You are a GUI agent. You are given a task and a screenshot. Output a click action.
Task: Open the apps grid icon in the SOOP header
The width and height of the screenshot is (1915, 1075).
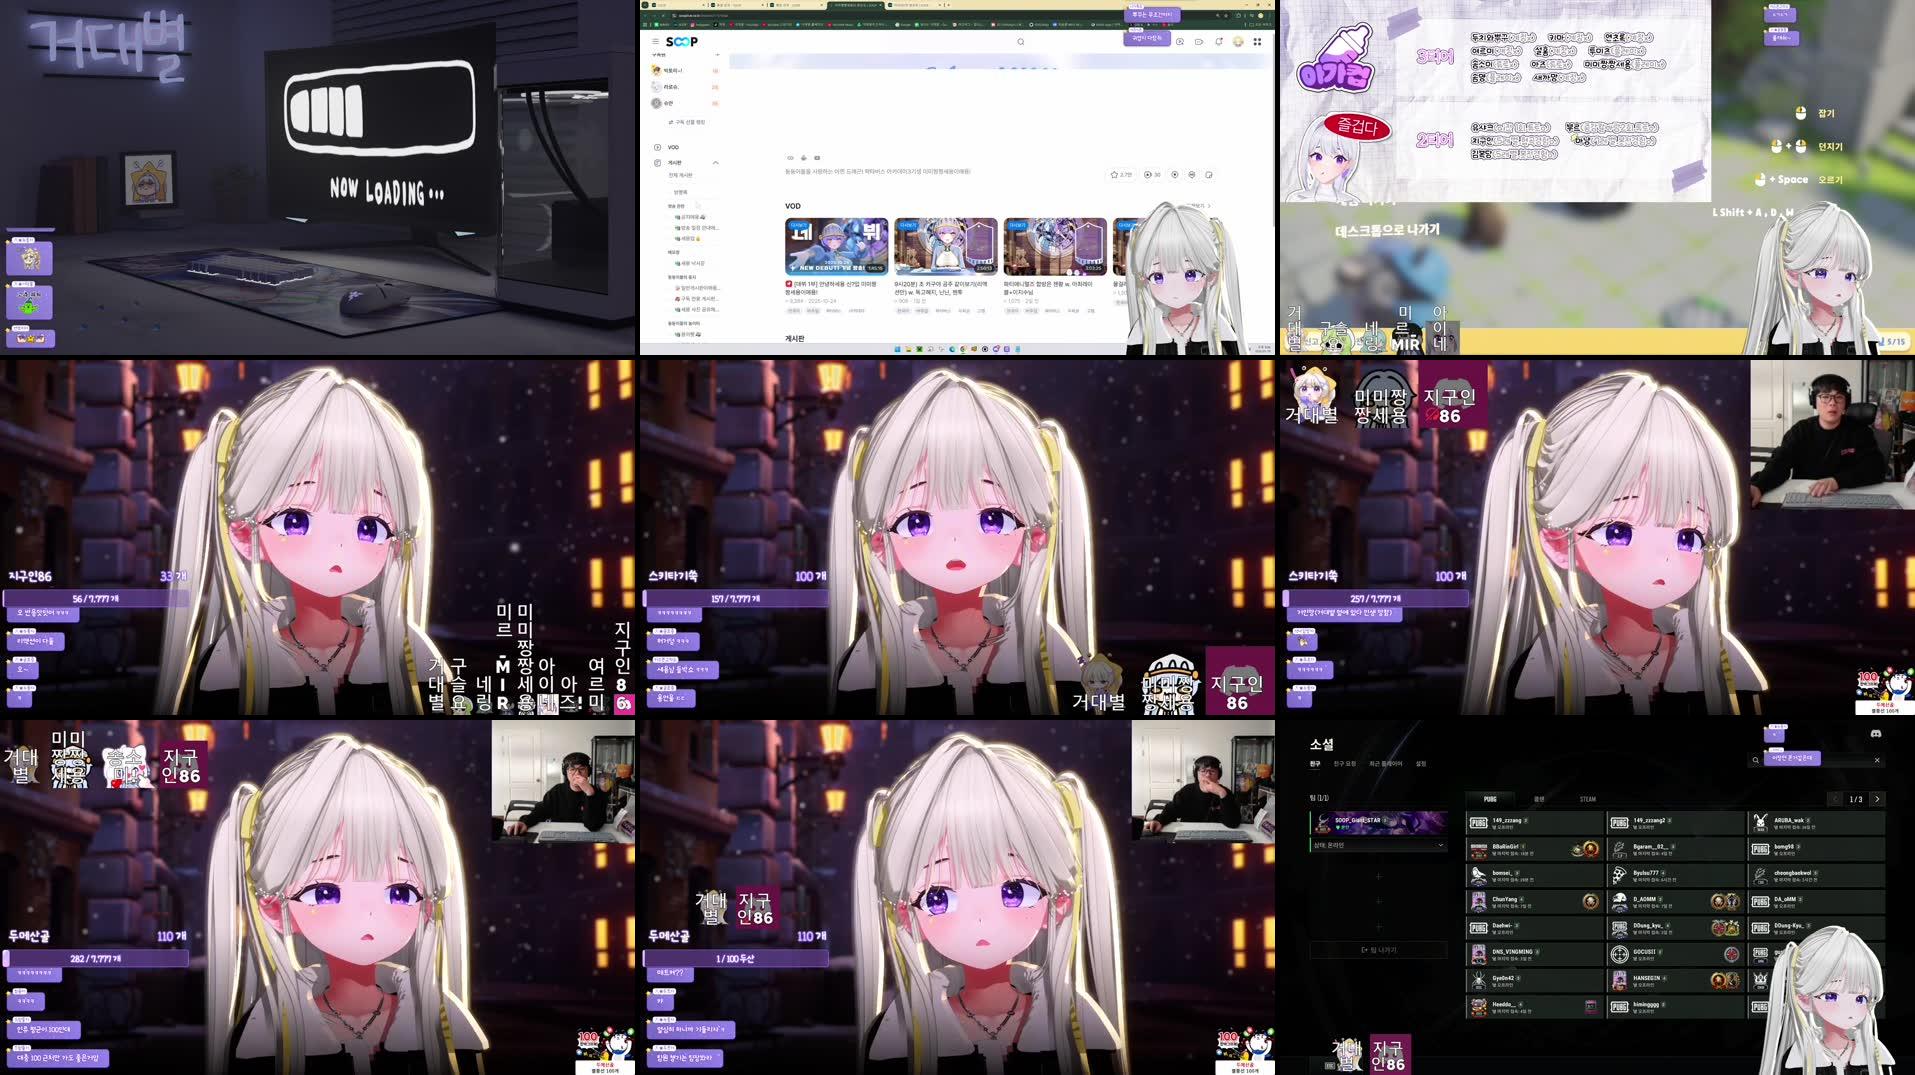click(1258, 42)
